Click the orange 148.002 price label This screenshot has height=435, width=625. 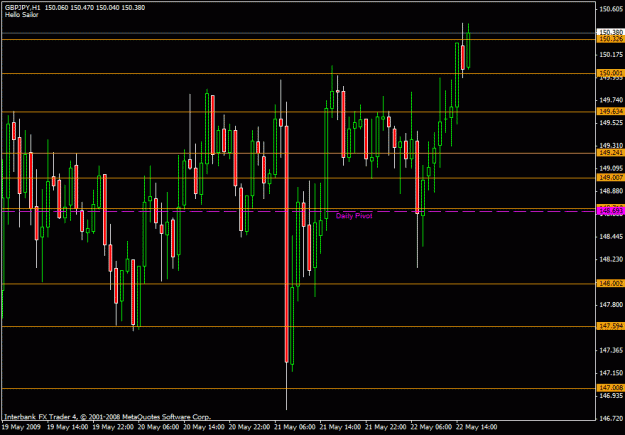tap(610, 283)
